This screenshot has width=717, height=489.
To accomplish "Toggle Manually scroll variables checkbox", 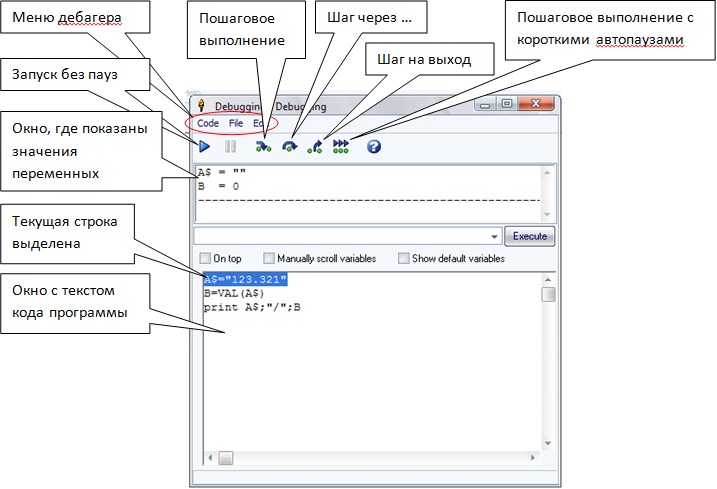I will tap(269, 258).
